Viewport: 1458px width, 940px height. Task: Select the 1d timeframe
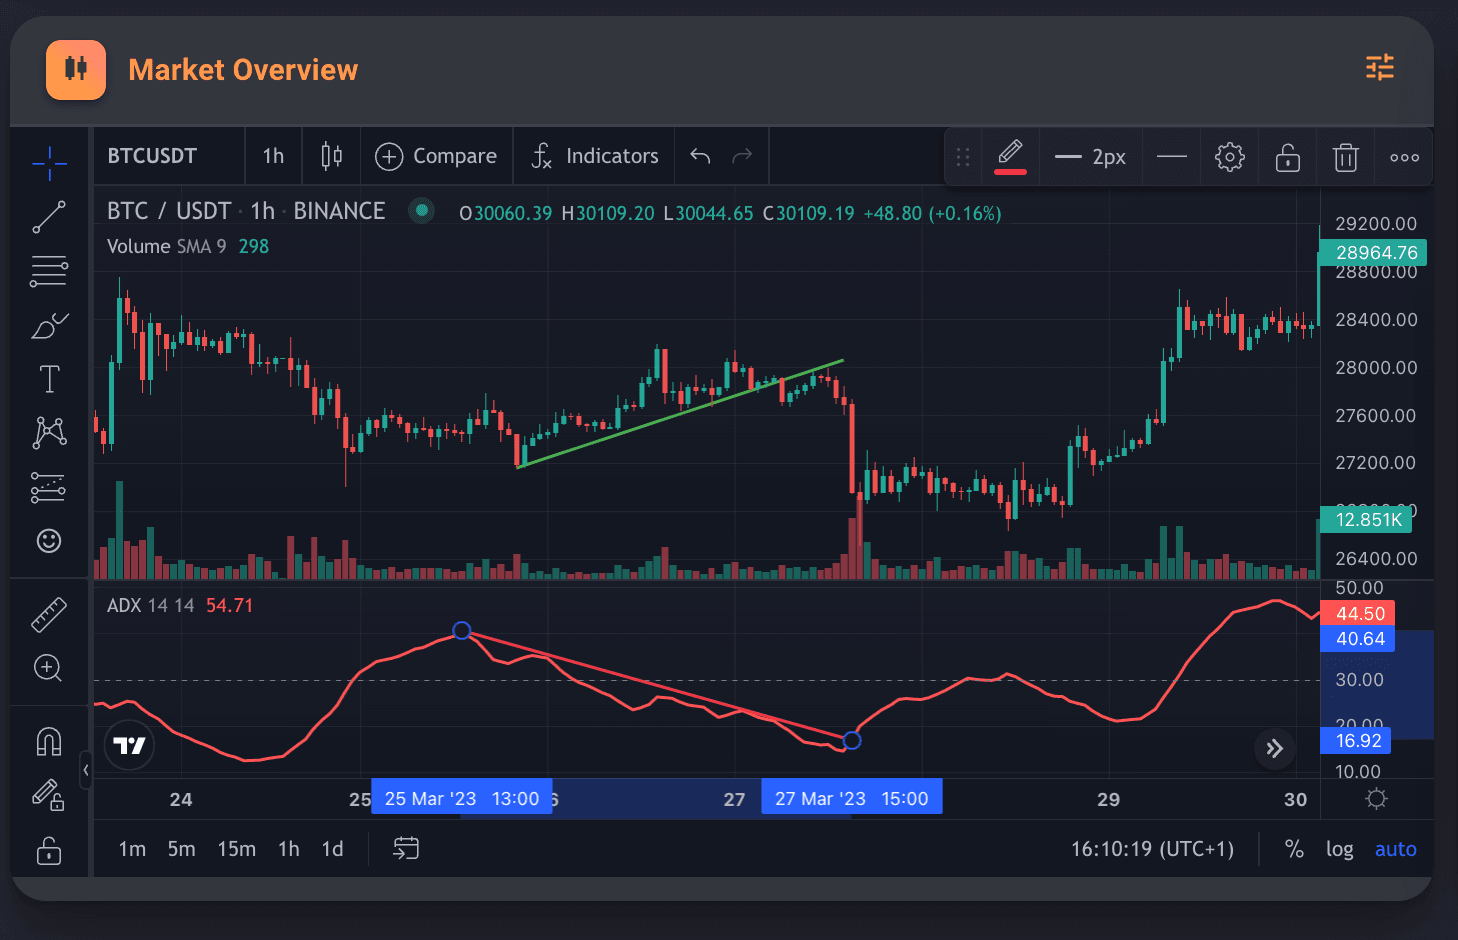pos(332,849)
